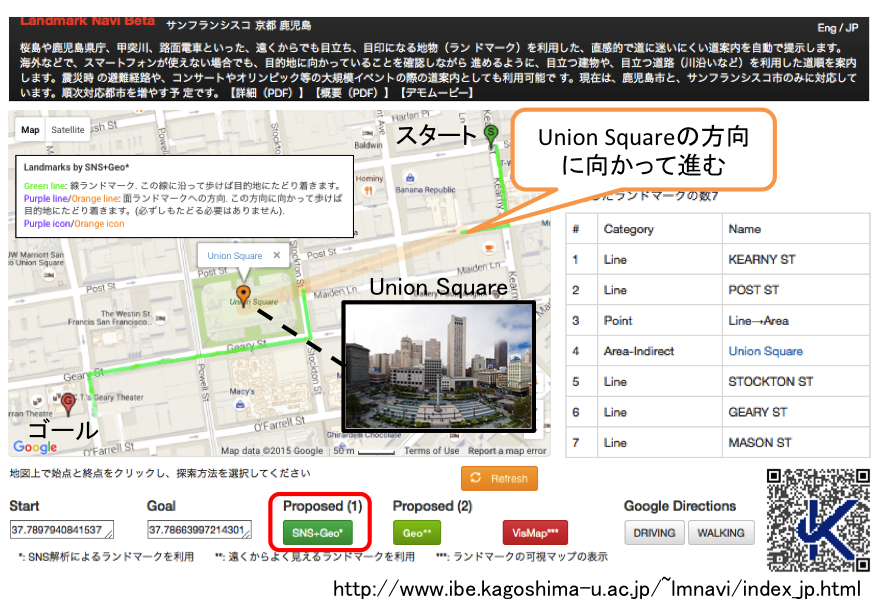
Task: Click the MASON ST table cell
Action: [x=795, y=442]
